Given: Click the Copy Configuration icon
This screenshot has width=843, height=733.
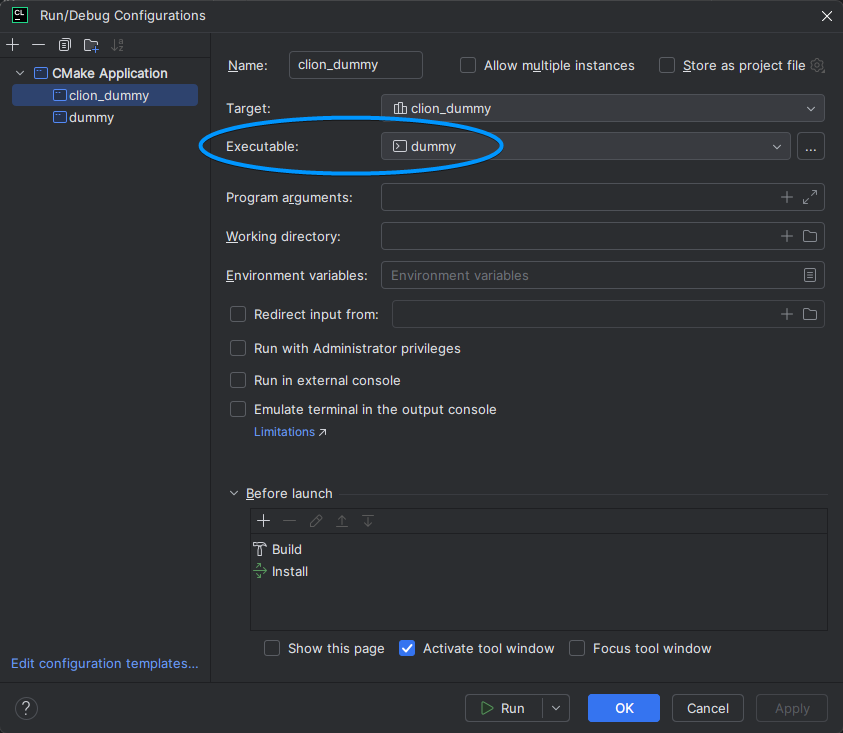Looking at the screenshot, I should coord(65,45).
